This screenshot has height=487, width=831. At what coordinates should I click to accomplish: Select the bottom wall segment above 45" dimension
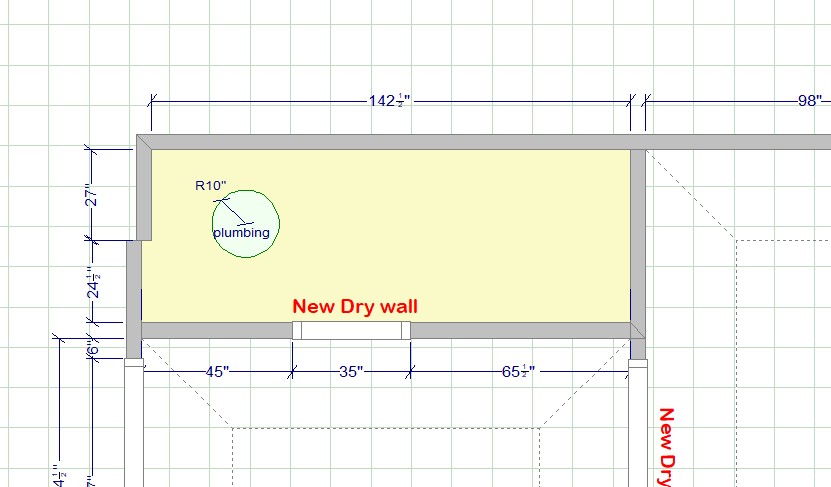pos(215,331)
